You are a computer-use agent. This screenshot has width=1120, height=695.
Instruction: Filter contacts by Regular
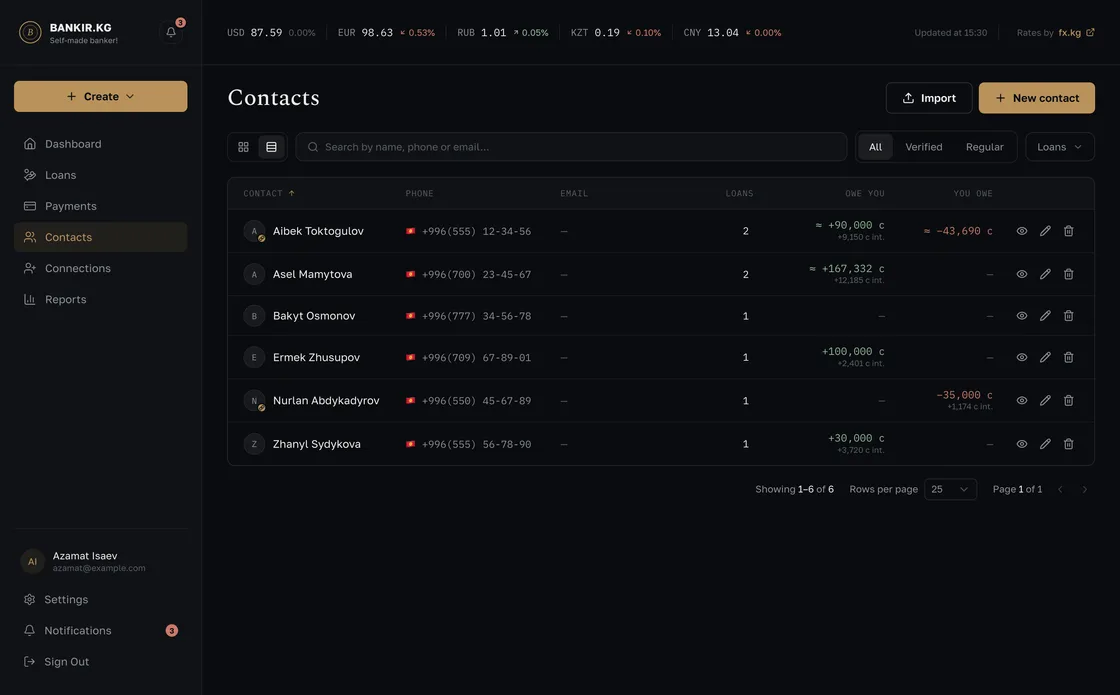(x=984, y=146)
